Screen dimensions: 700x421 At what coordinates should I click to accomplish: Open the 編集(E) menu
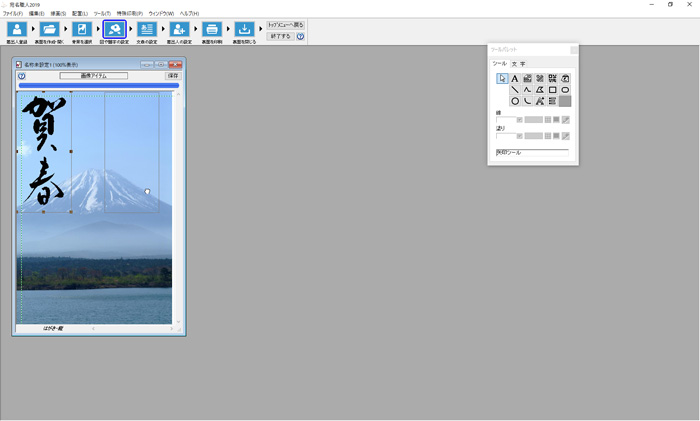(x=37, y=14)
